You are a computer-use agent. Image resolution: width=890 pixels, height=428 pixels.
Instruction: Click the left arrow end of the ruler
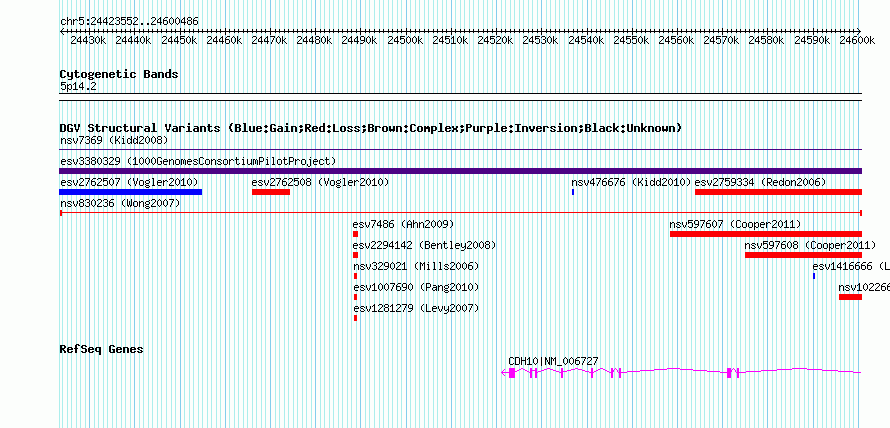coord(62,31)
